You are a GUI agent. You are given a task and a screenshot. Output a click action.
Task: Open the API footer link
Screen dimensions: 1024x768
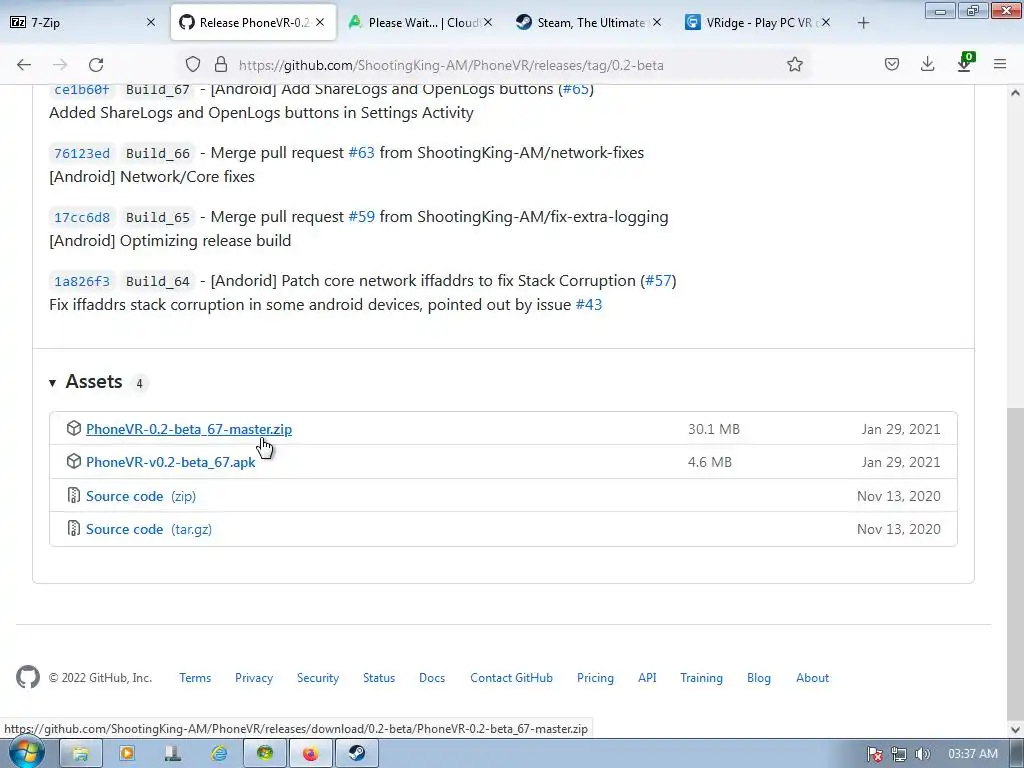647,678
